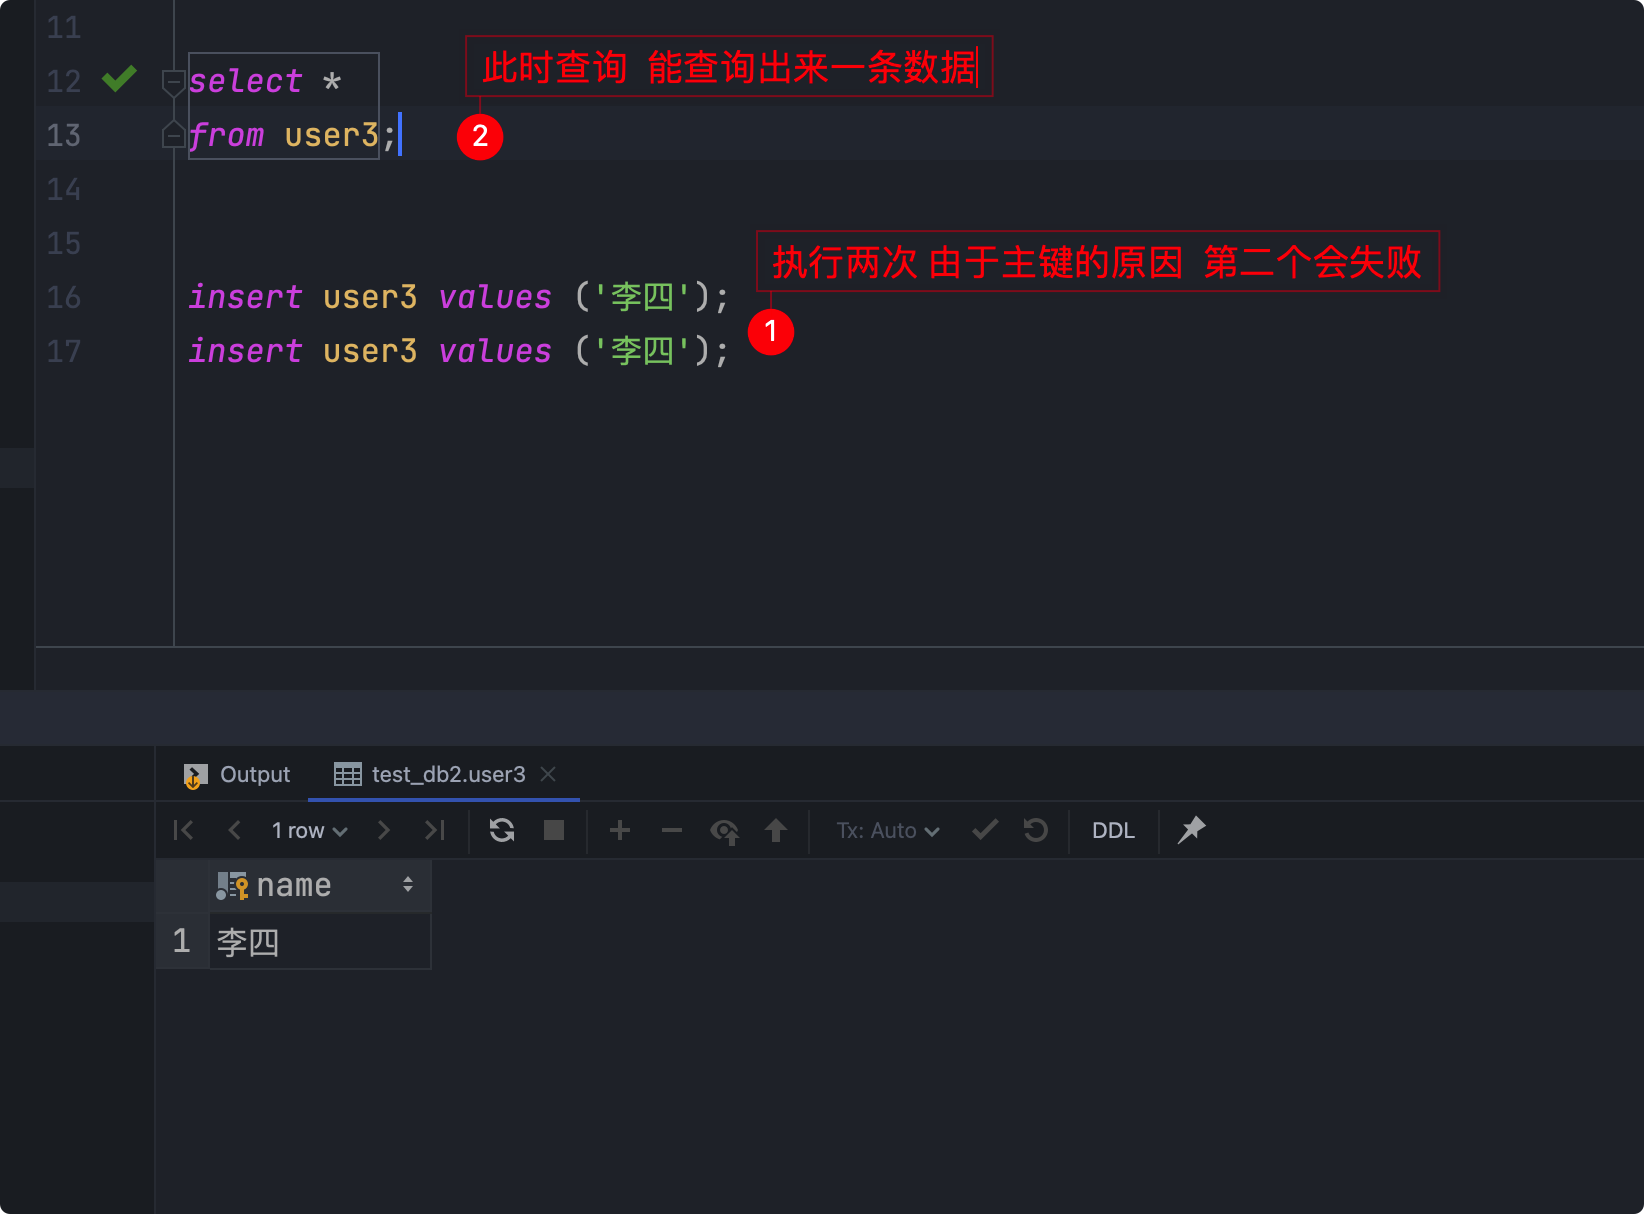Screen dimensions: 1644x1214
Task: Close the test_db2.user3 tab
Action: click(x=548, y=774)
